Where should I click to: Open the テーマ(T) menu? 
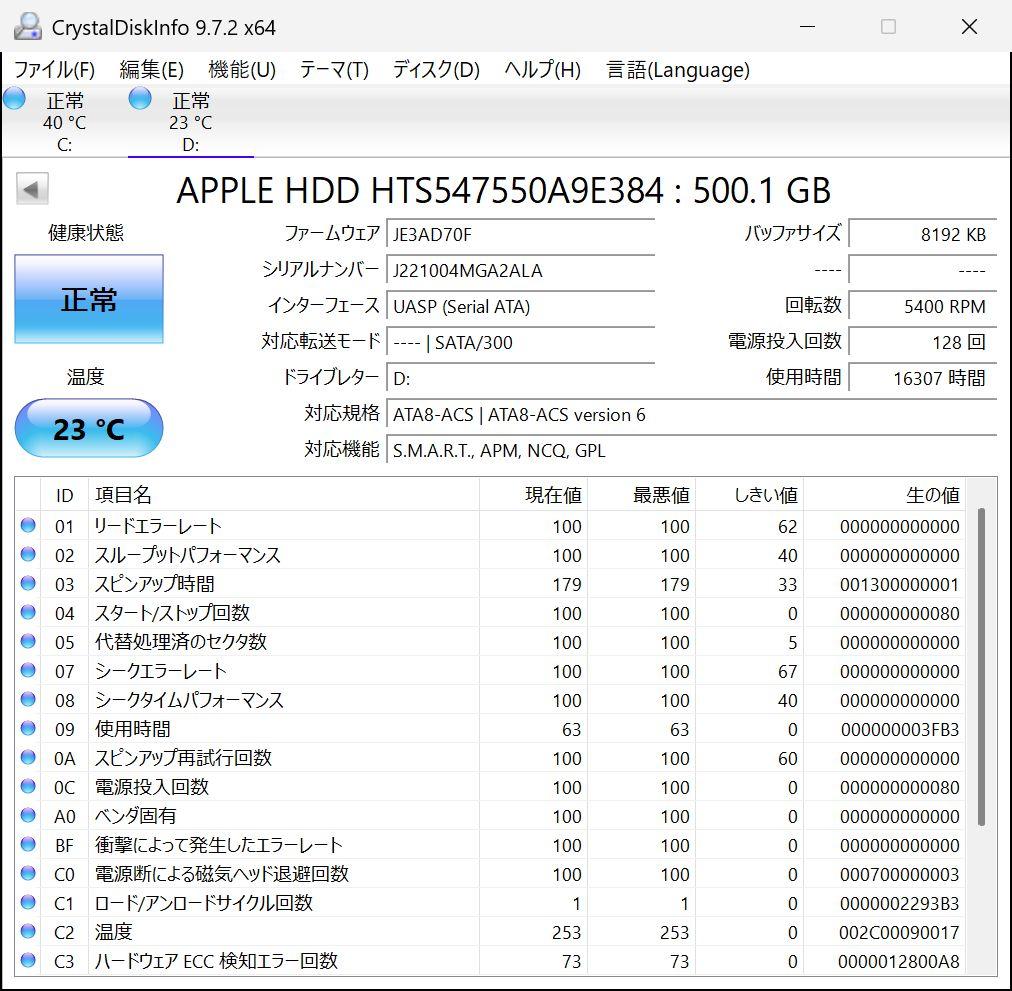pyautogui.click(x=334, y=69)
